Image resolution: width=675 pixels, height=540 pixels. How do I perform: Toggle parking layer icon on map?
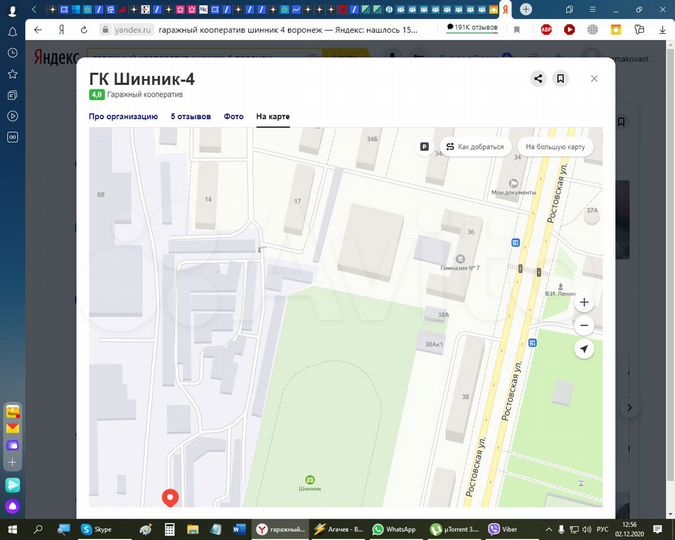424,147
